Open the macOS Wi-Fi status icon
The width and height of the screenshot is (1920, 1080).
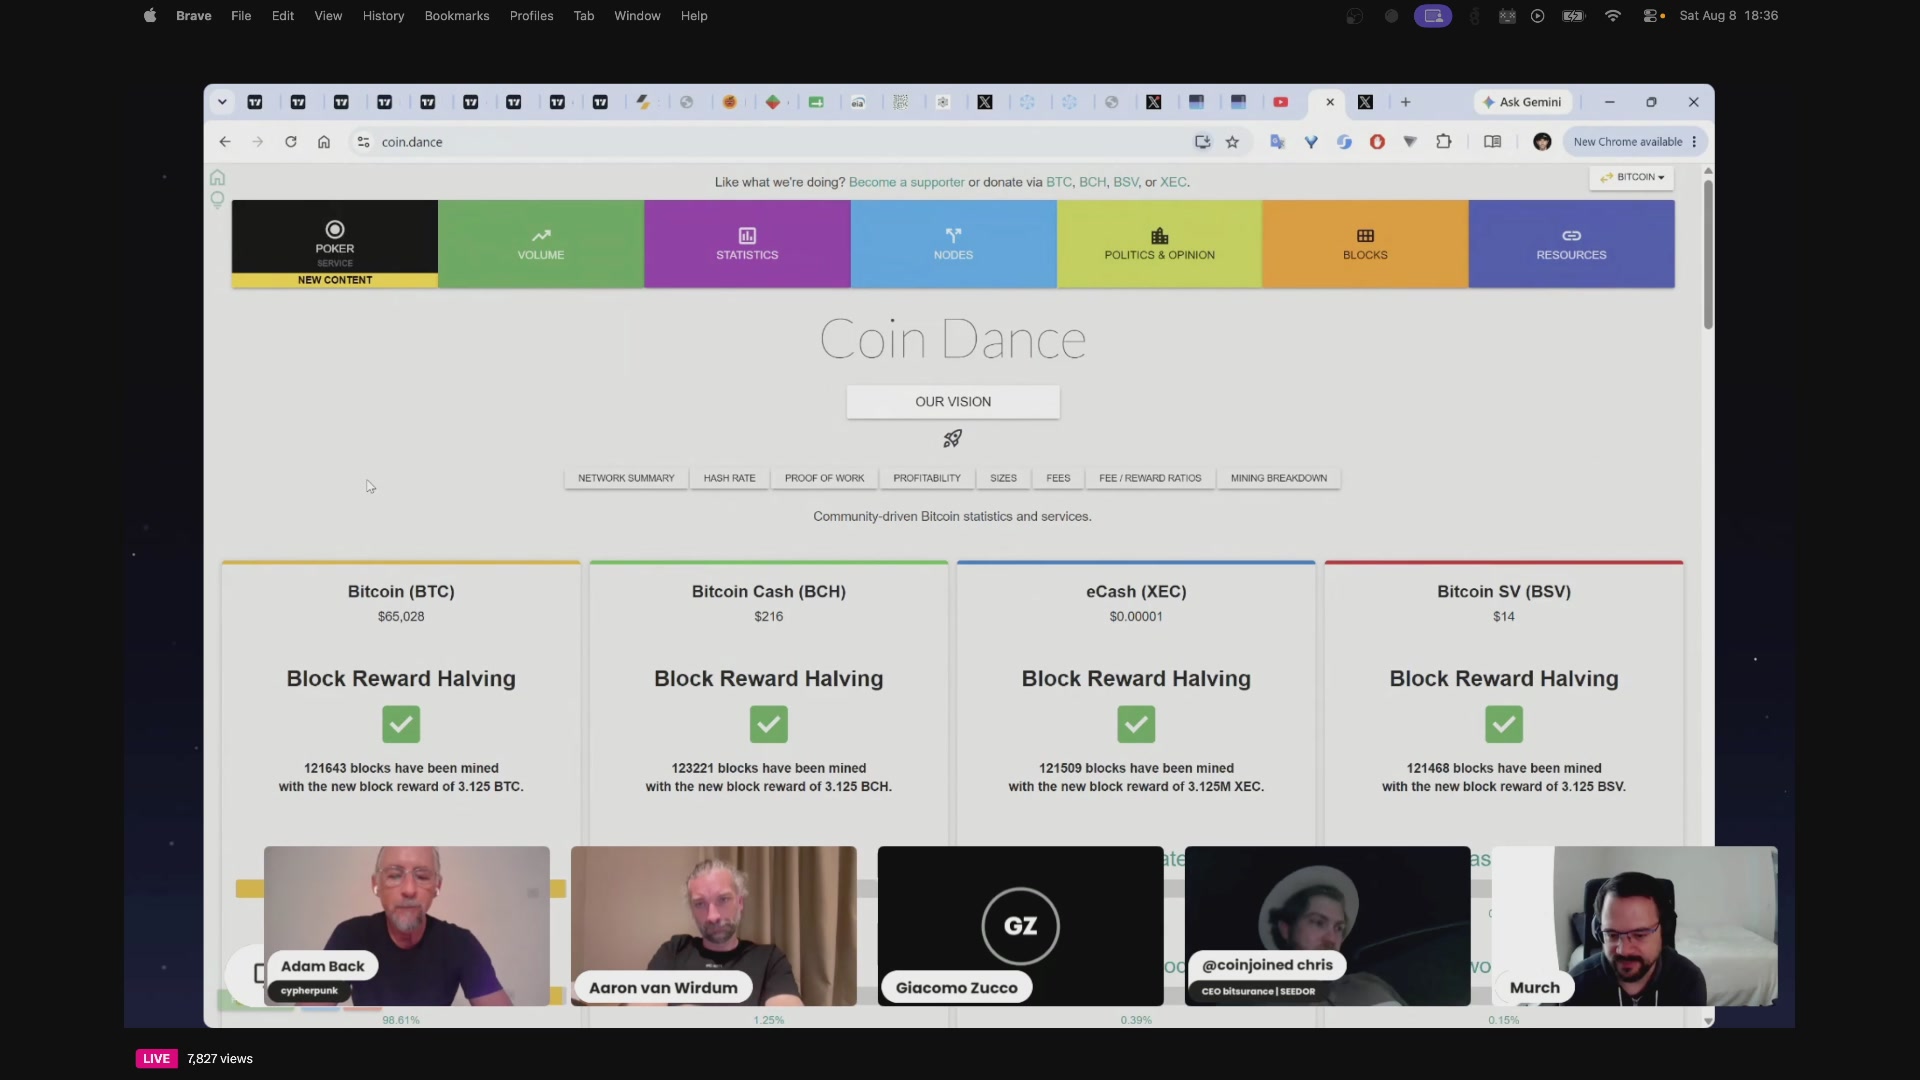tap(1612, 16)
